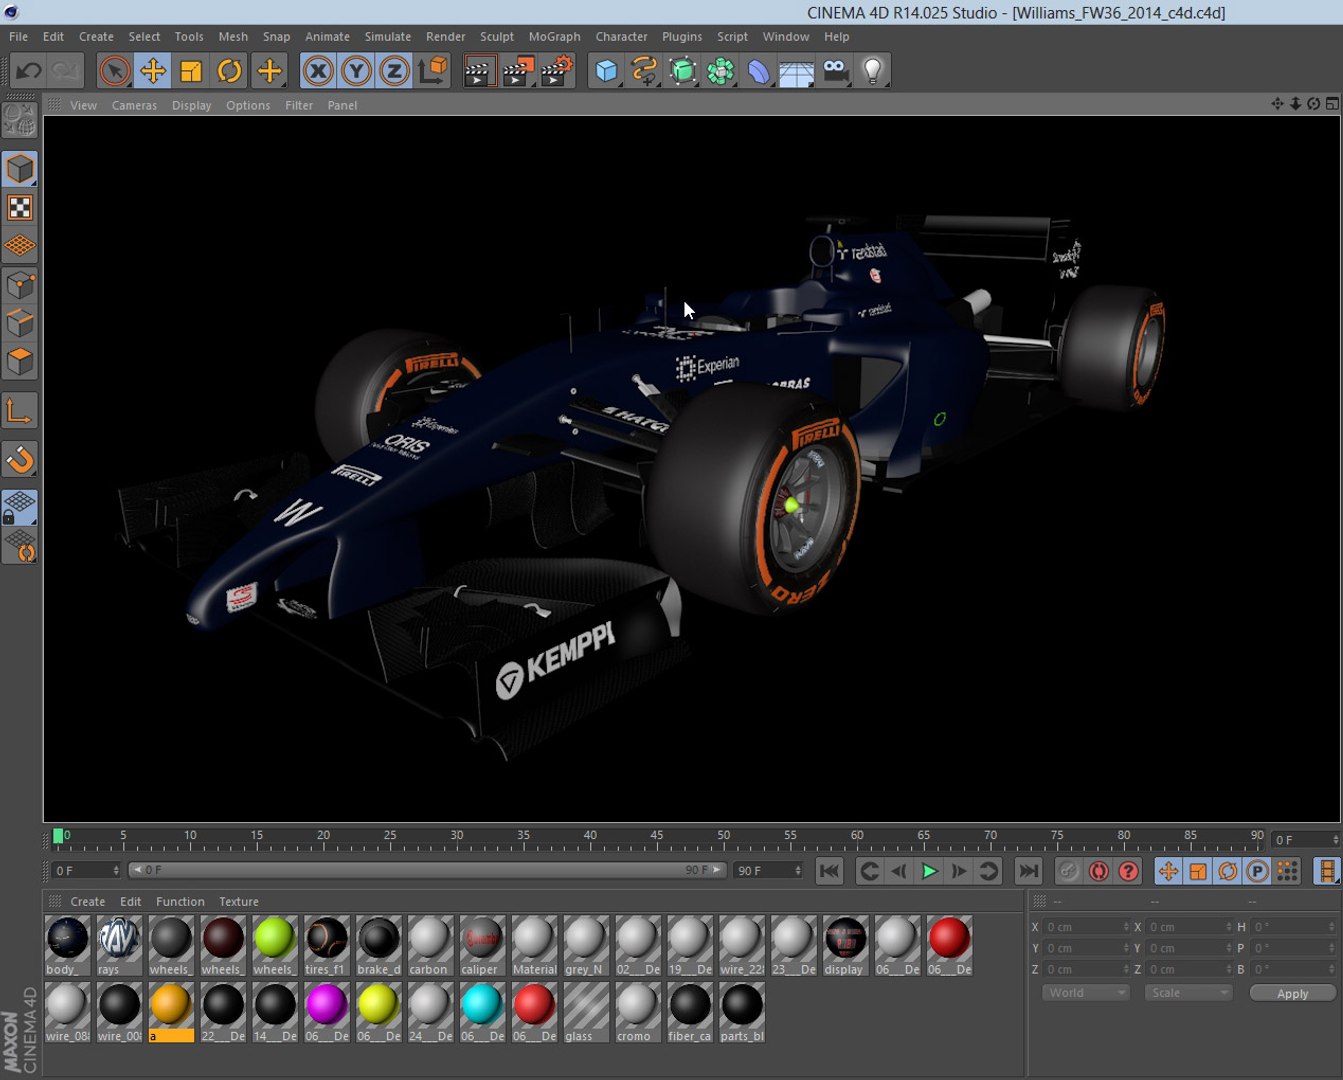The image size is (1343, 1080).
Task: Select the Move tool in top toolbar
Action: tap(153, 71)
